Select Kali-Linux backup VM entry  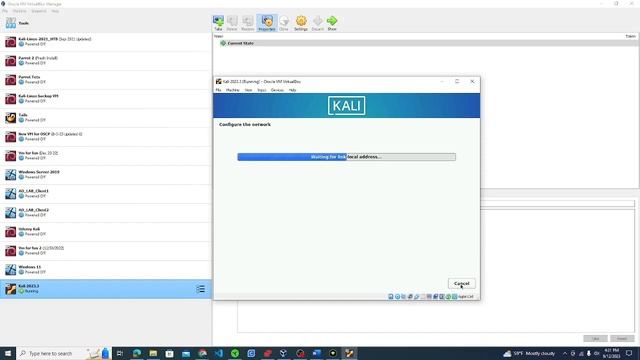point(106,99)
